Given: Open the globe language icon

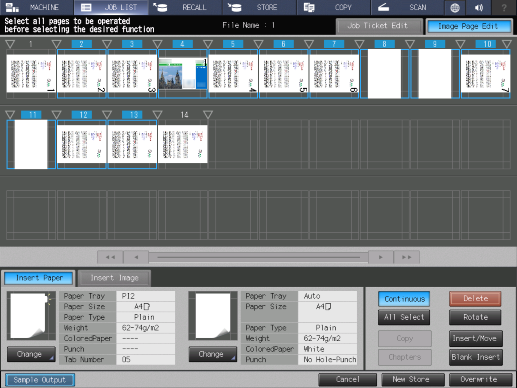Looking at the screenshot, I should [455, 7].
